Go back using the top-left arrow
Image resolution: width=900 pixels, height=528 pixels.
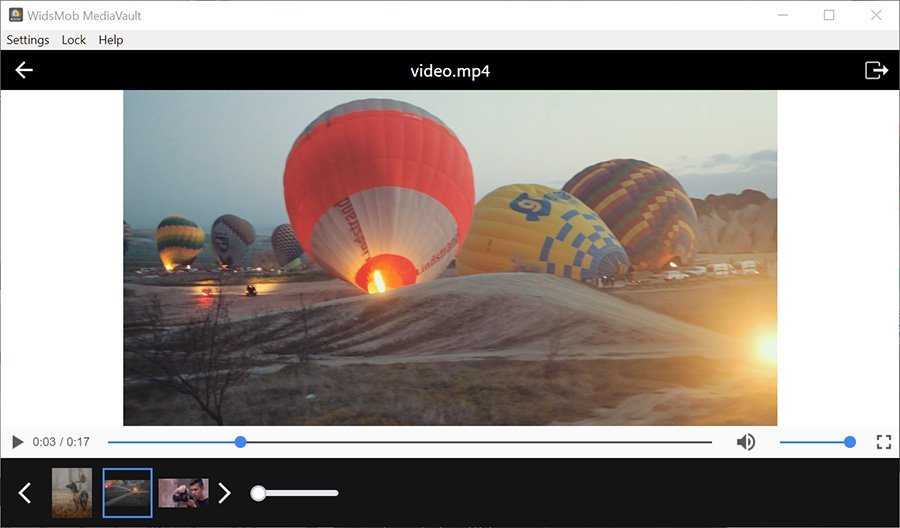click(24, 70)
